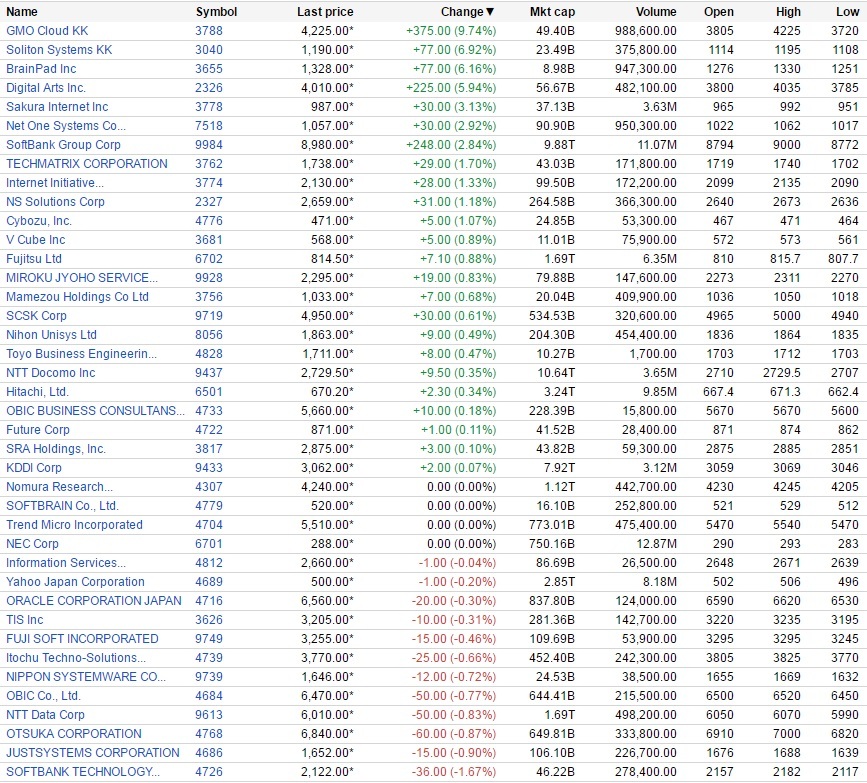Open FUJI SOFT INCORPORATED link
The image size is (867, 783).
[82, 639]
